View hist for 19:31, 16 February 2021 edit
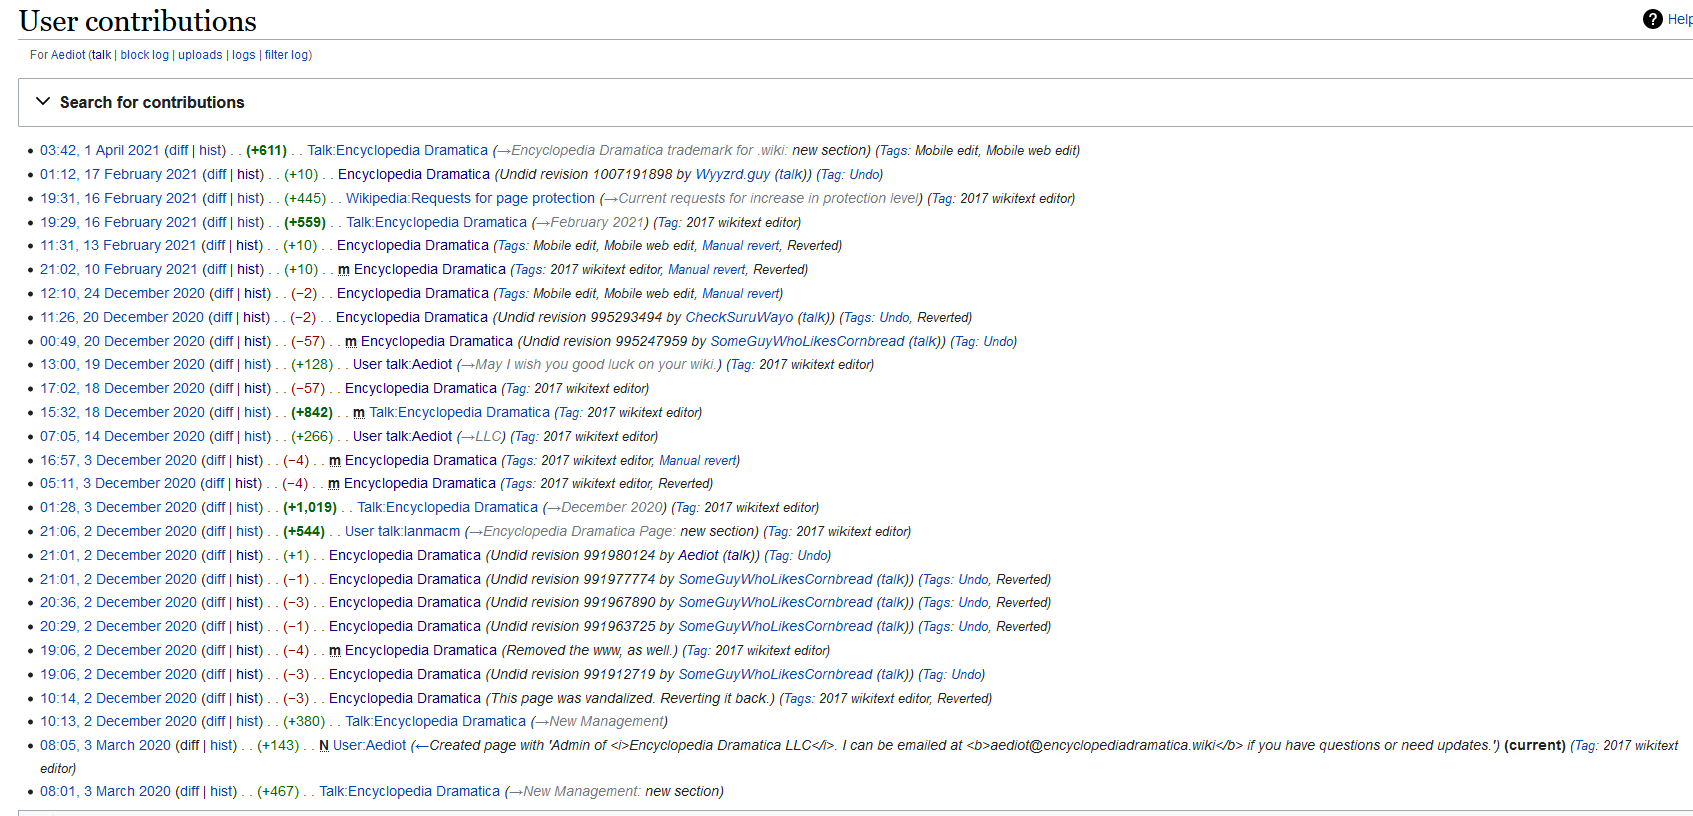Viewport: 1693px width, 816px height. point(250,198)
